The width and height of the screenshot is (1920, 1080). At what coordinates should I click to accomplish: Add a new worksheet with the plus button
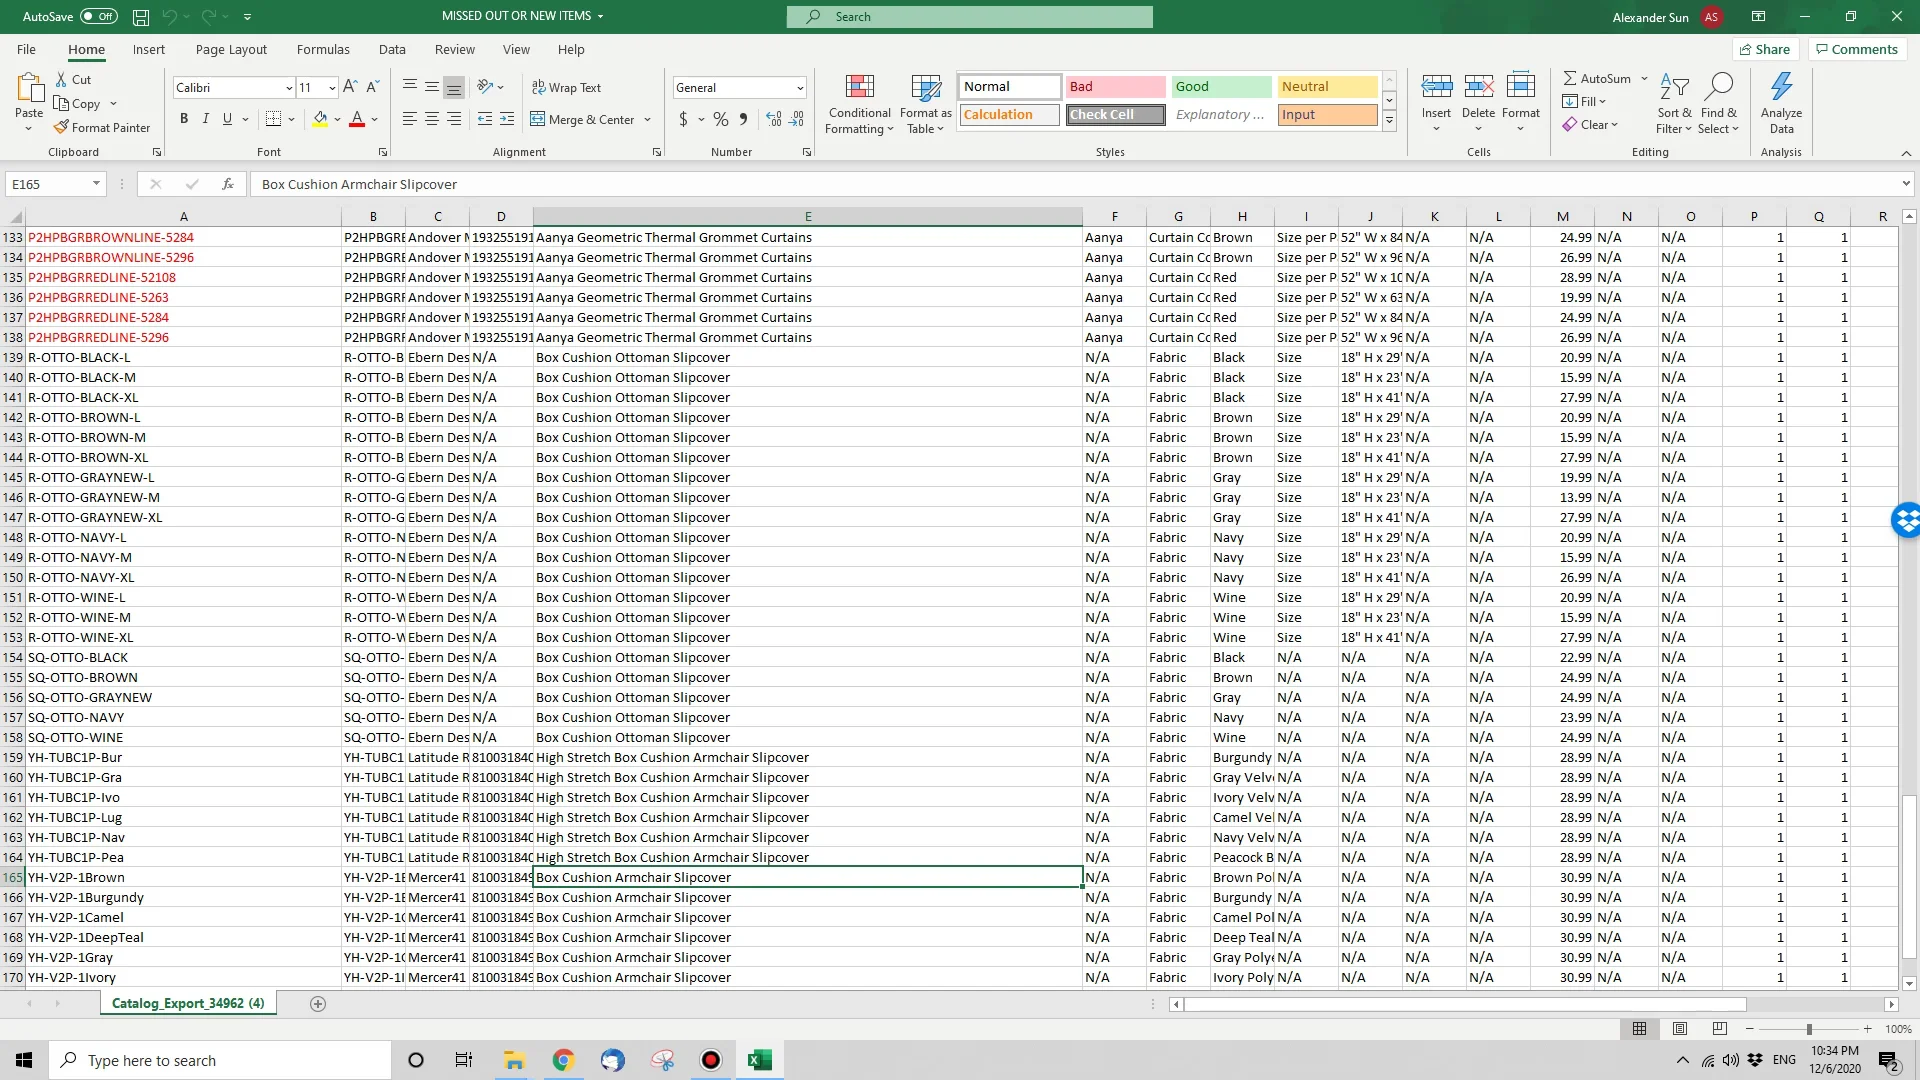click(x=317, y=1003)
